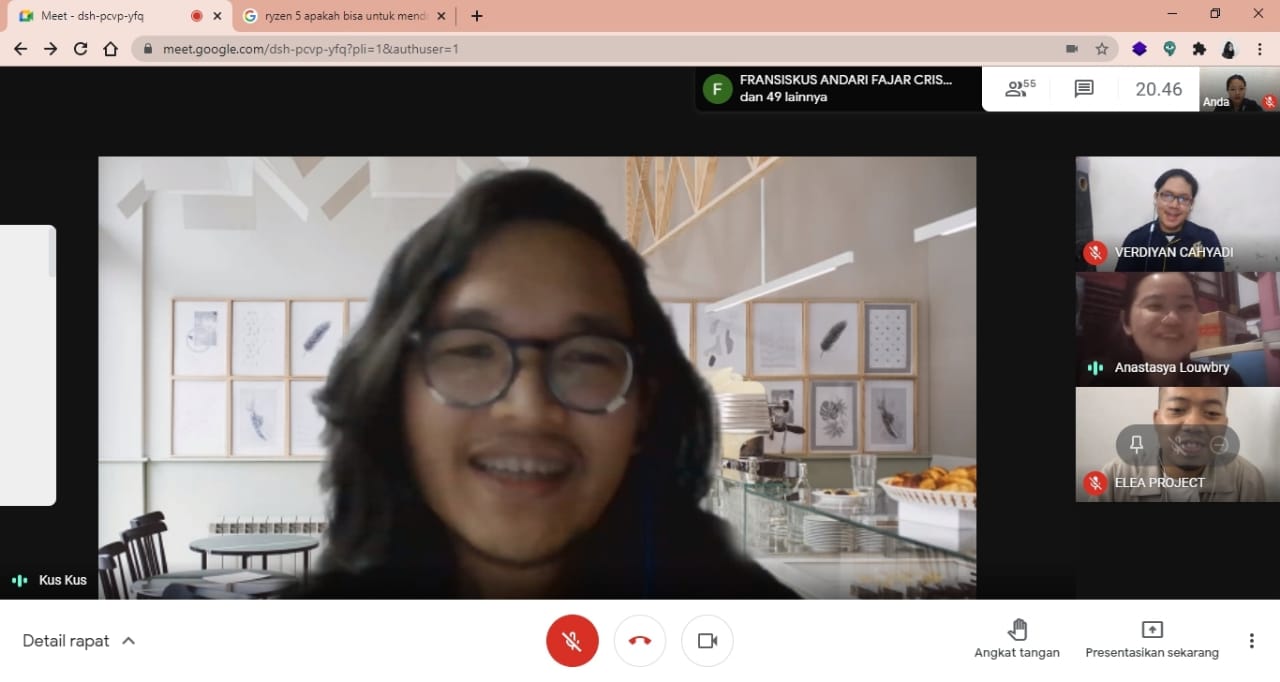
Task: Minimize the Chrome window
Action: pyautogui.click(x=1172, y=14)
